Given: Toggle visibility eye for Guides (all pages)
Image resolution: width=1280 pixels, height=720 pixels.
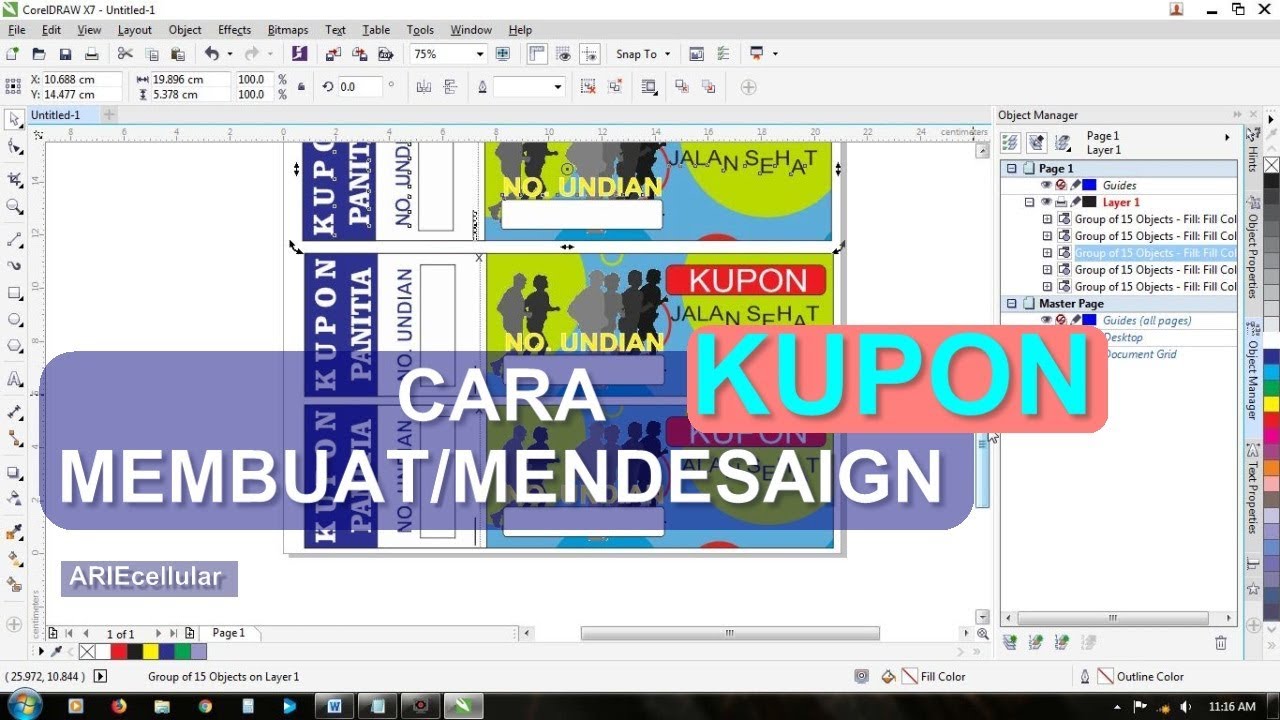Looking at the screenshot, I should pos(1046,320).
